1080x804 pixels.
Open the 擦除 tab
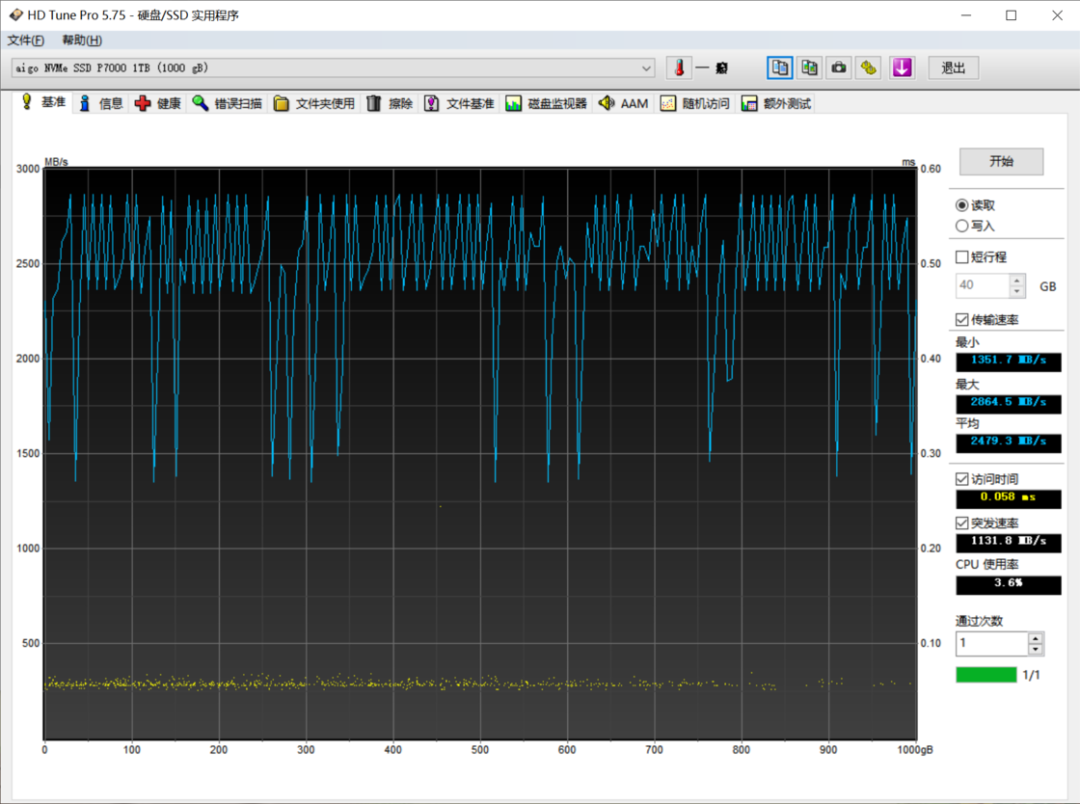coord(390,103)
